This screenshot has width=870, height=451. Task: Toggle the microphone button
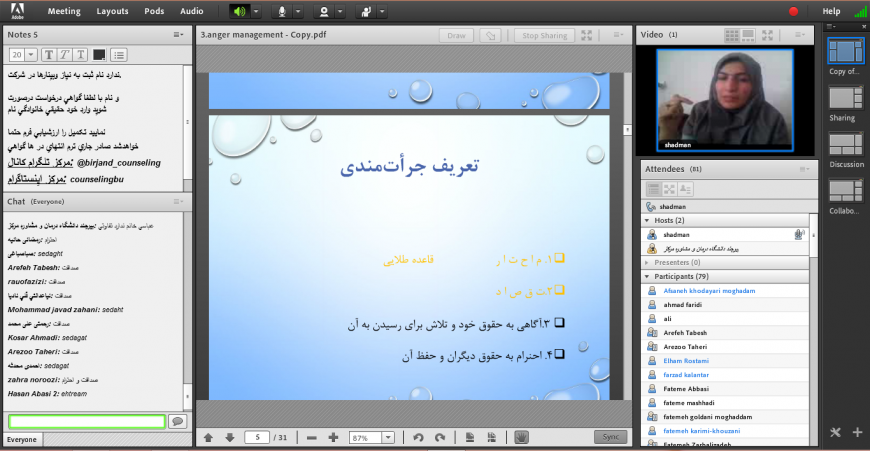[x=282, y=11]
